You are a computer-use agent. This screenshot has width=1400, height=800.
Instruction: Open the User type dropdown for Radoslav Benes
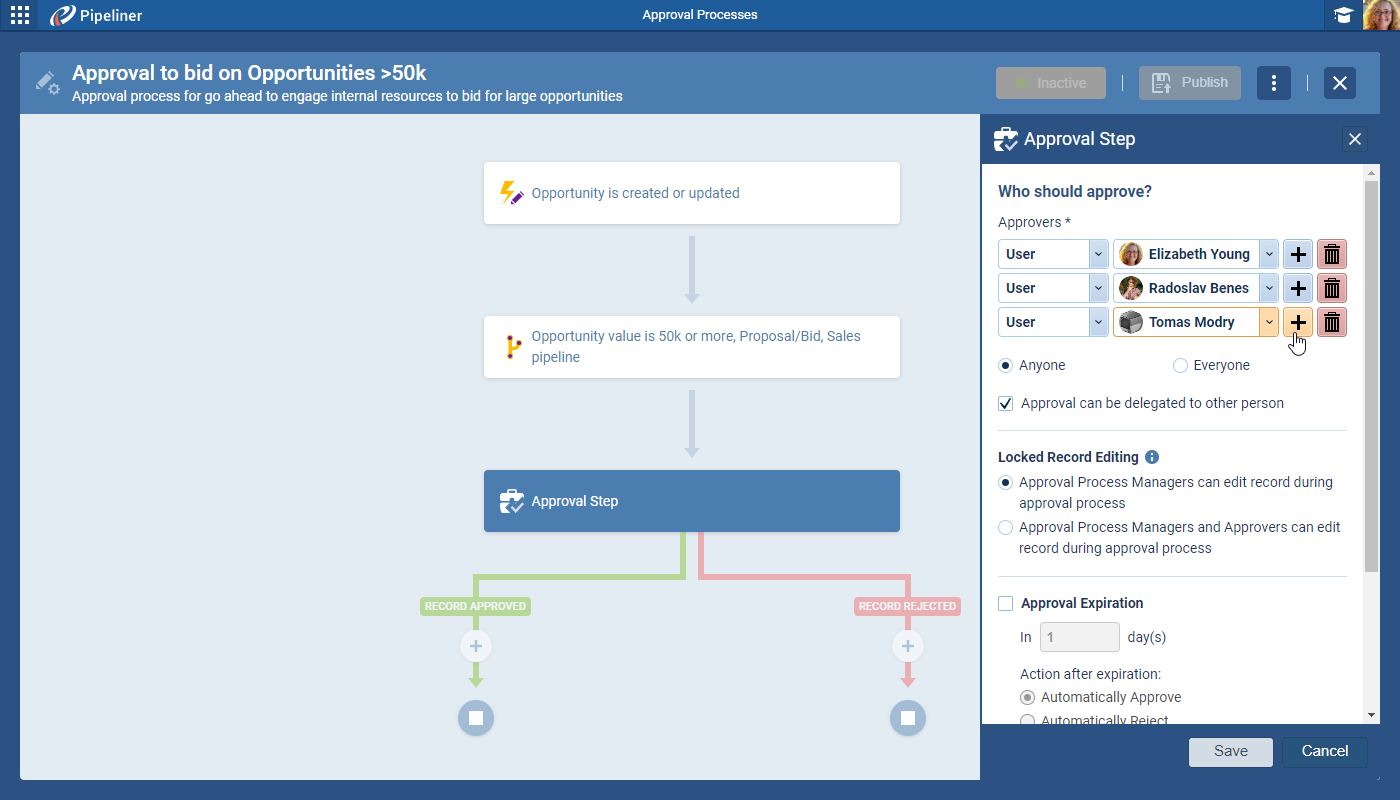pos(1098,288)
